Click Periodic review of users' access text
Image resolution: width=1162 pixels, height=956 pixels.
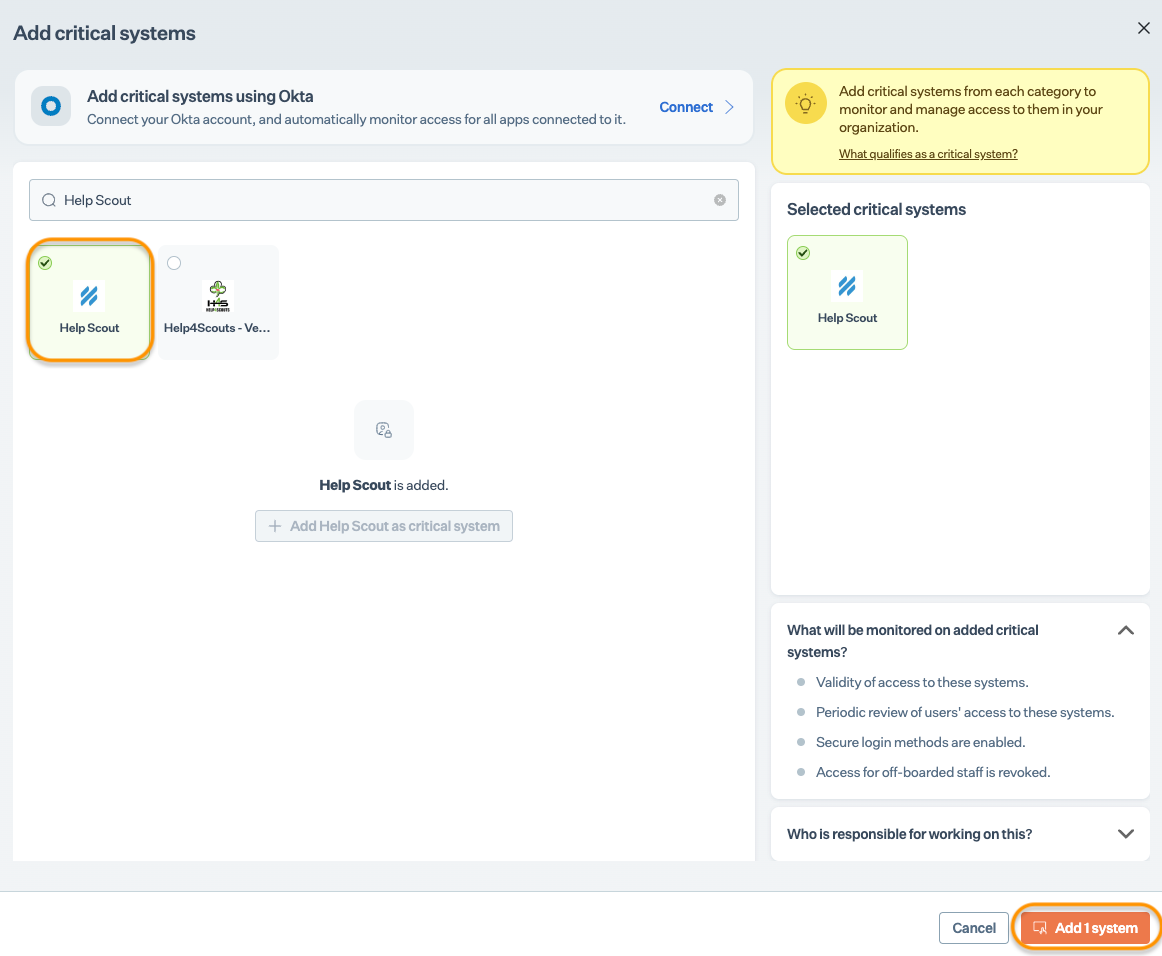(x=965, y=712)
